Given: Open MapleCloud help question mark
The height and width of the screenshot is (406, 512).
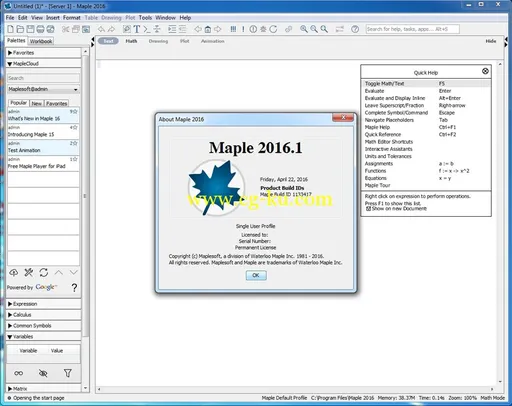Looking at the screenshot, I should [74, 287].
